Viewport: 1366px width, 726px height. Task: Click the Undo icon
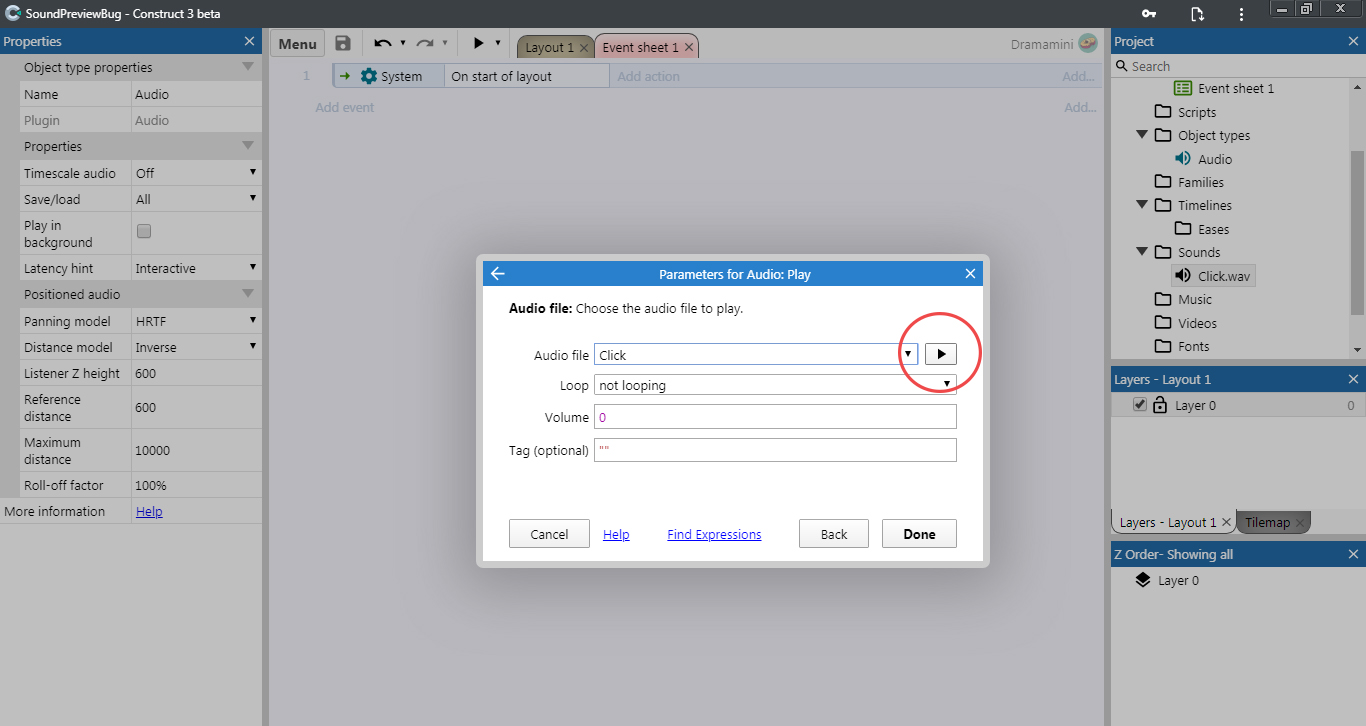pos(380,43)
